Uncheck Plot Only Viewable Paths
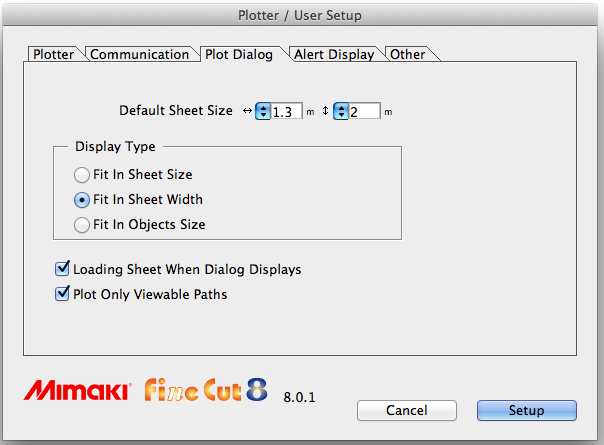The width and height of the screenshot is (604, 445). [63, 294]
